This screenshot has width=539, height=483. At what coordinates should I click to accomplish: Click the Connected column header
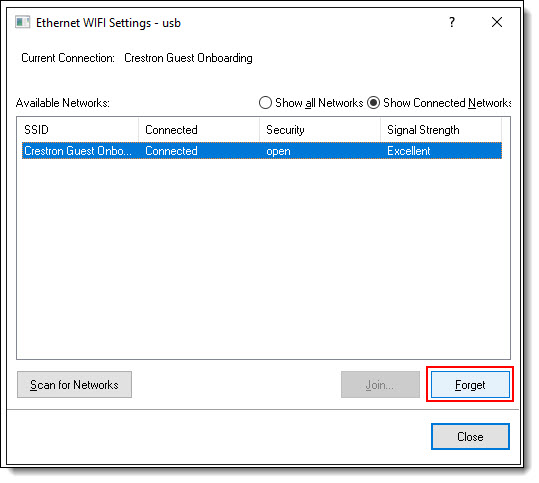[199, 130]
